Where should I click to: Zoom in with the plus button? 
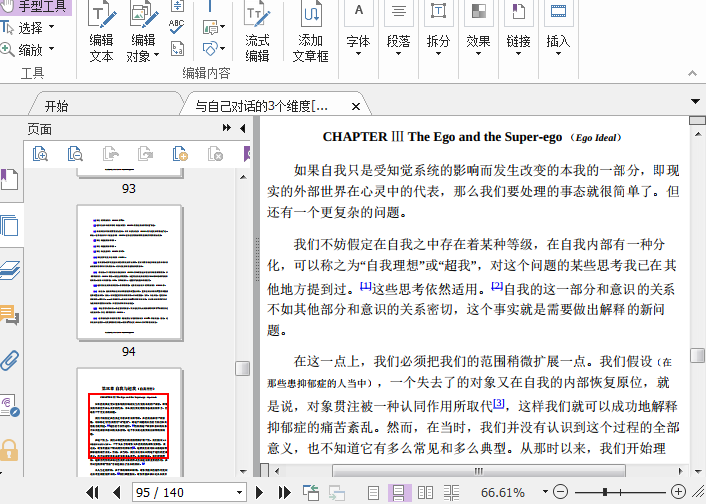(x=678, y=492)
